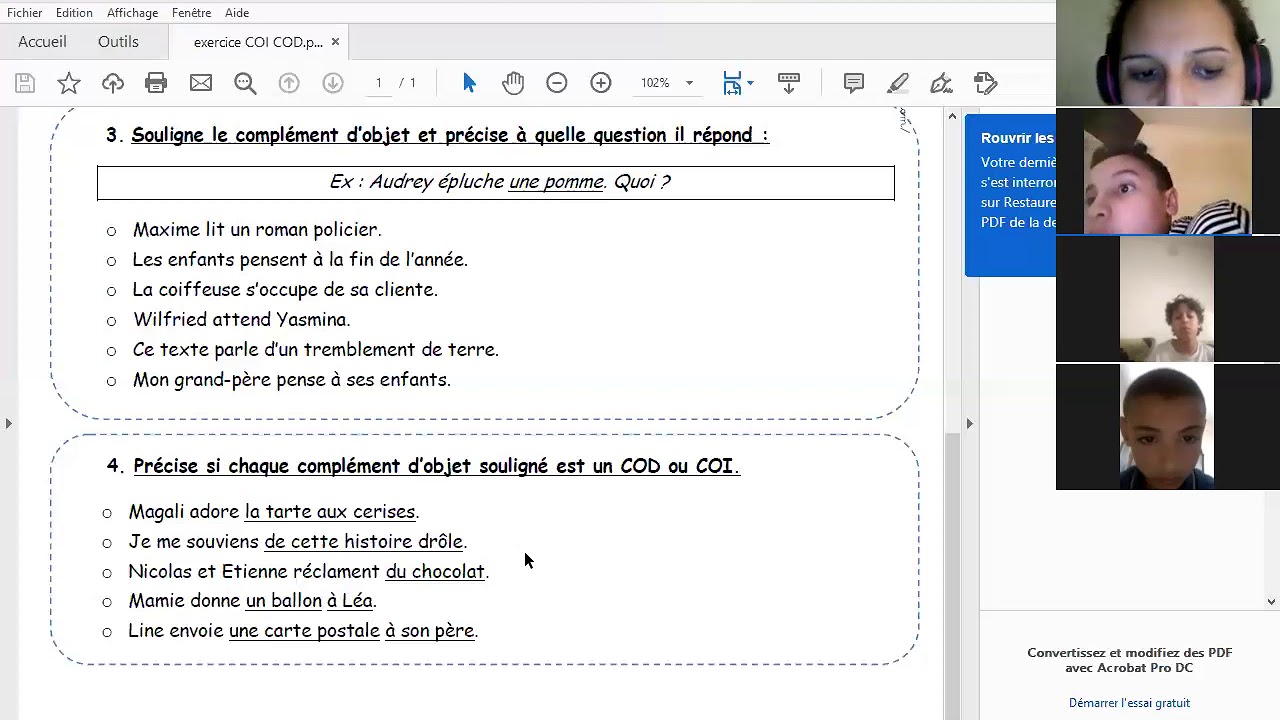Click underlined phrase à son père
The image size is (1280, 720).
coord(430,631)
